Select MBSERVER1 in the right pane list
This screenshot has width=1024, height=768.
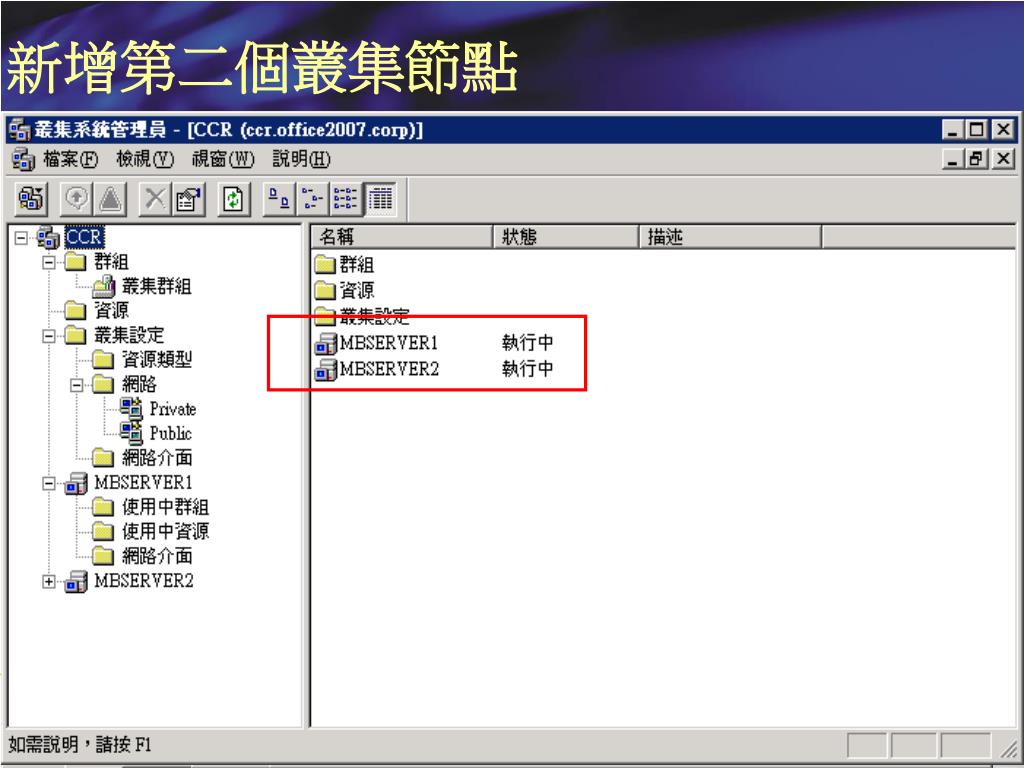(x=377, y=343)
